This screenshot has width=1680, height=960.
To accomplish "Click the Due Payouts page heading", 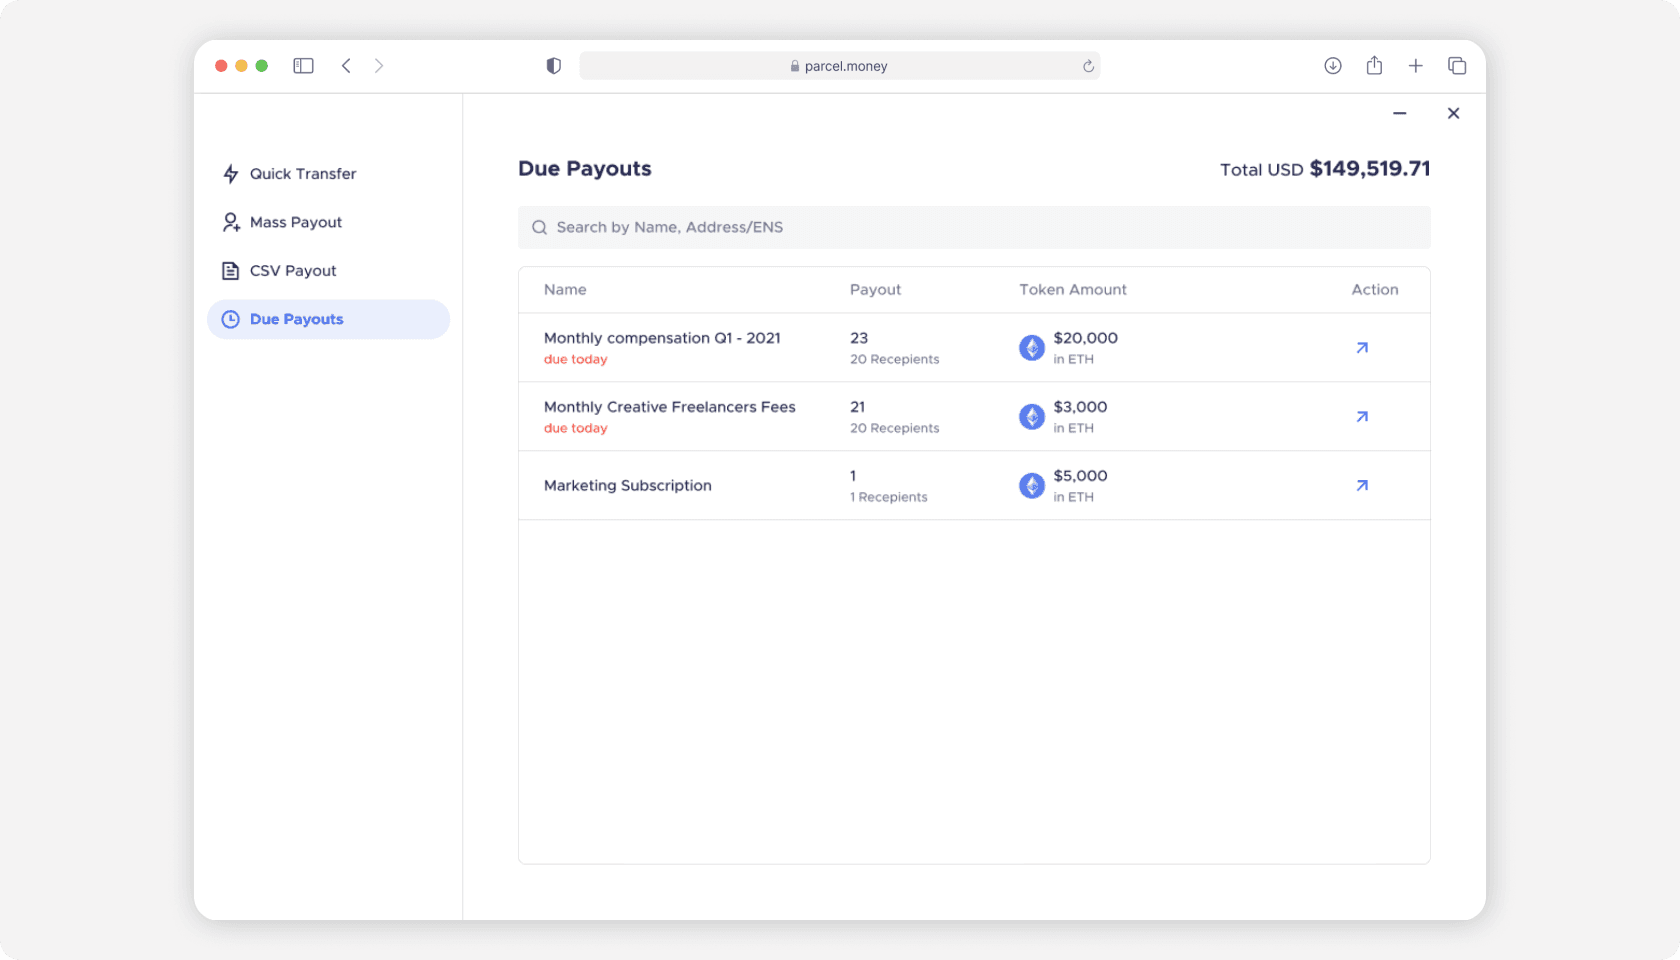I will [x=585, y=169].
